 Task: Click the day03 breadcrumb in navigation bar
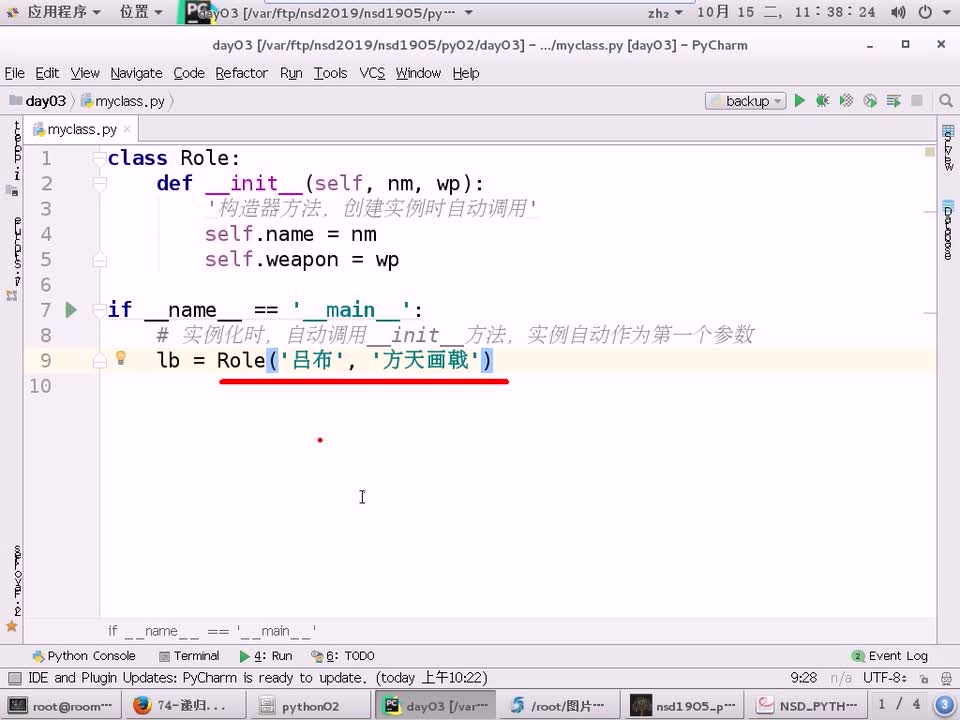[38, 101]
